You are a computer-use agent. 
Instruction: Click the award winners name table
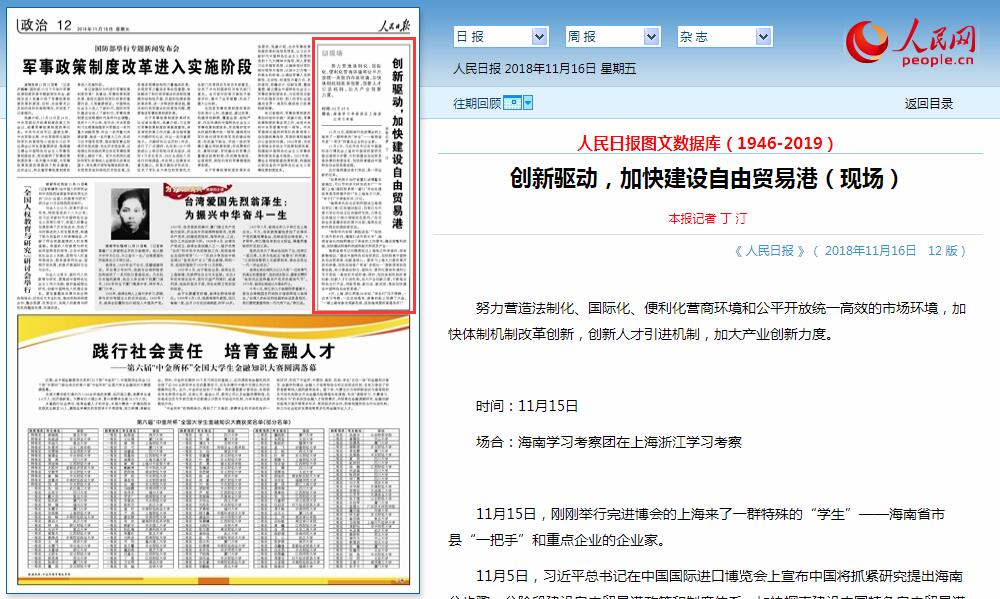(x=214, y=498)
